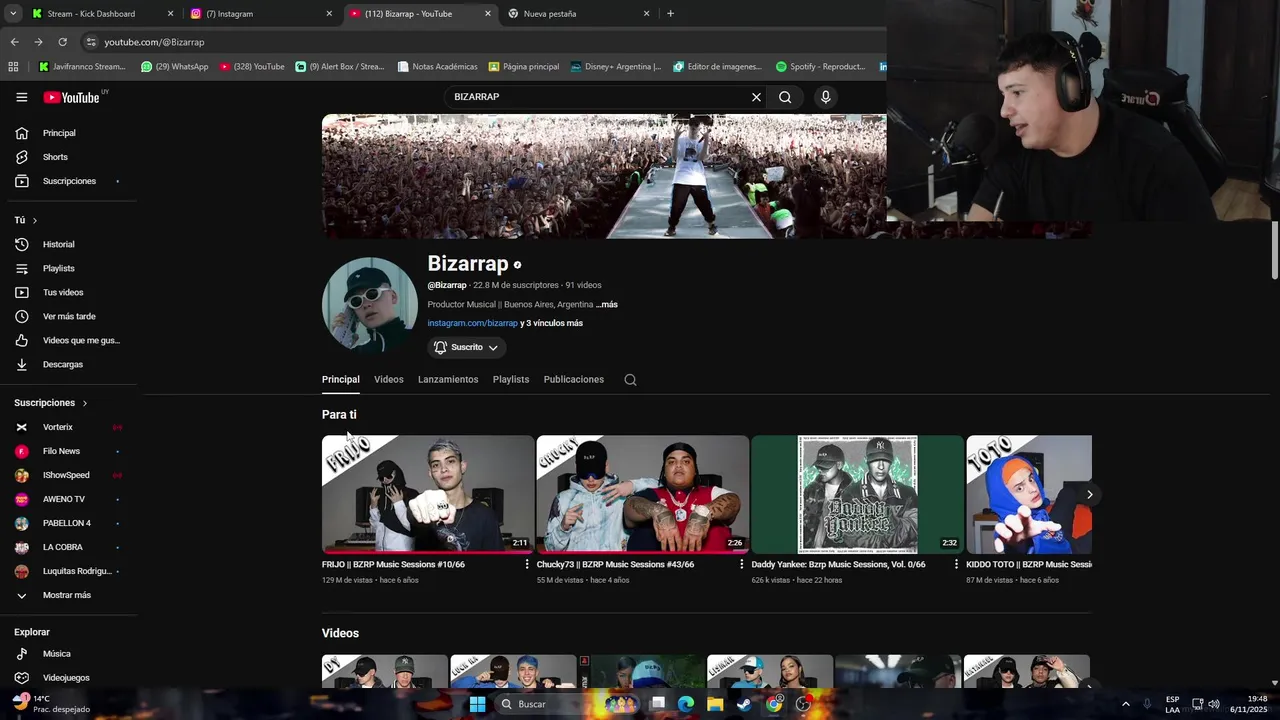
Task: Select the Playlists channel tab
Action: click(511, 380)
